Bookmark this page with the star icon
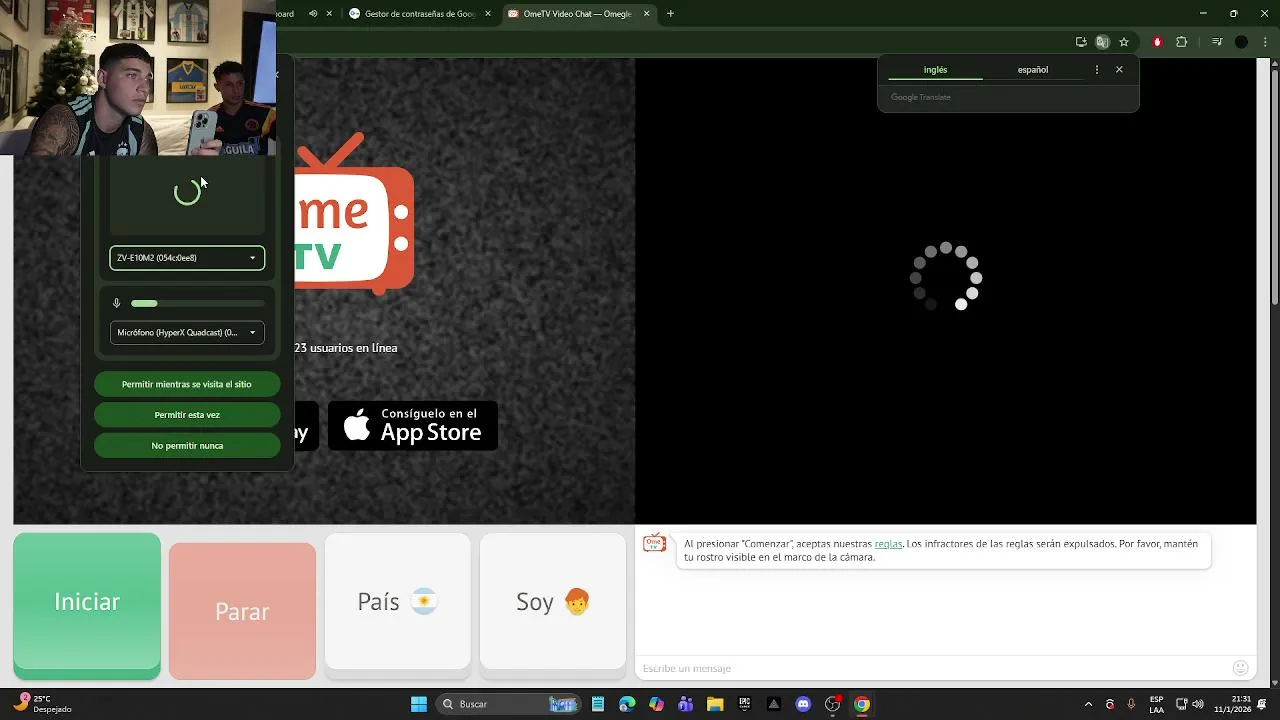Screen dimensions: 1280x720 click(1124, 42)
